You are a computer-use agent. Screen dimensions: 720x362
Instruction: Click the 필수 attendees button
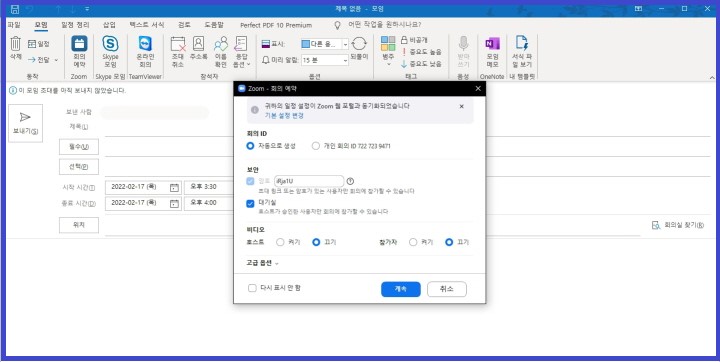[x=79, y=147]
